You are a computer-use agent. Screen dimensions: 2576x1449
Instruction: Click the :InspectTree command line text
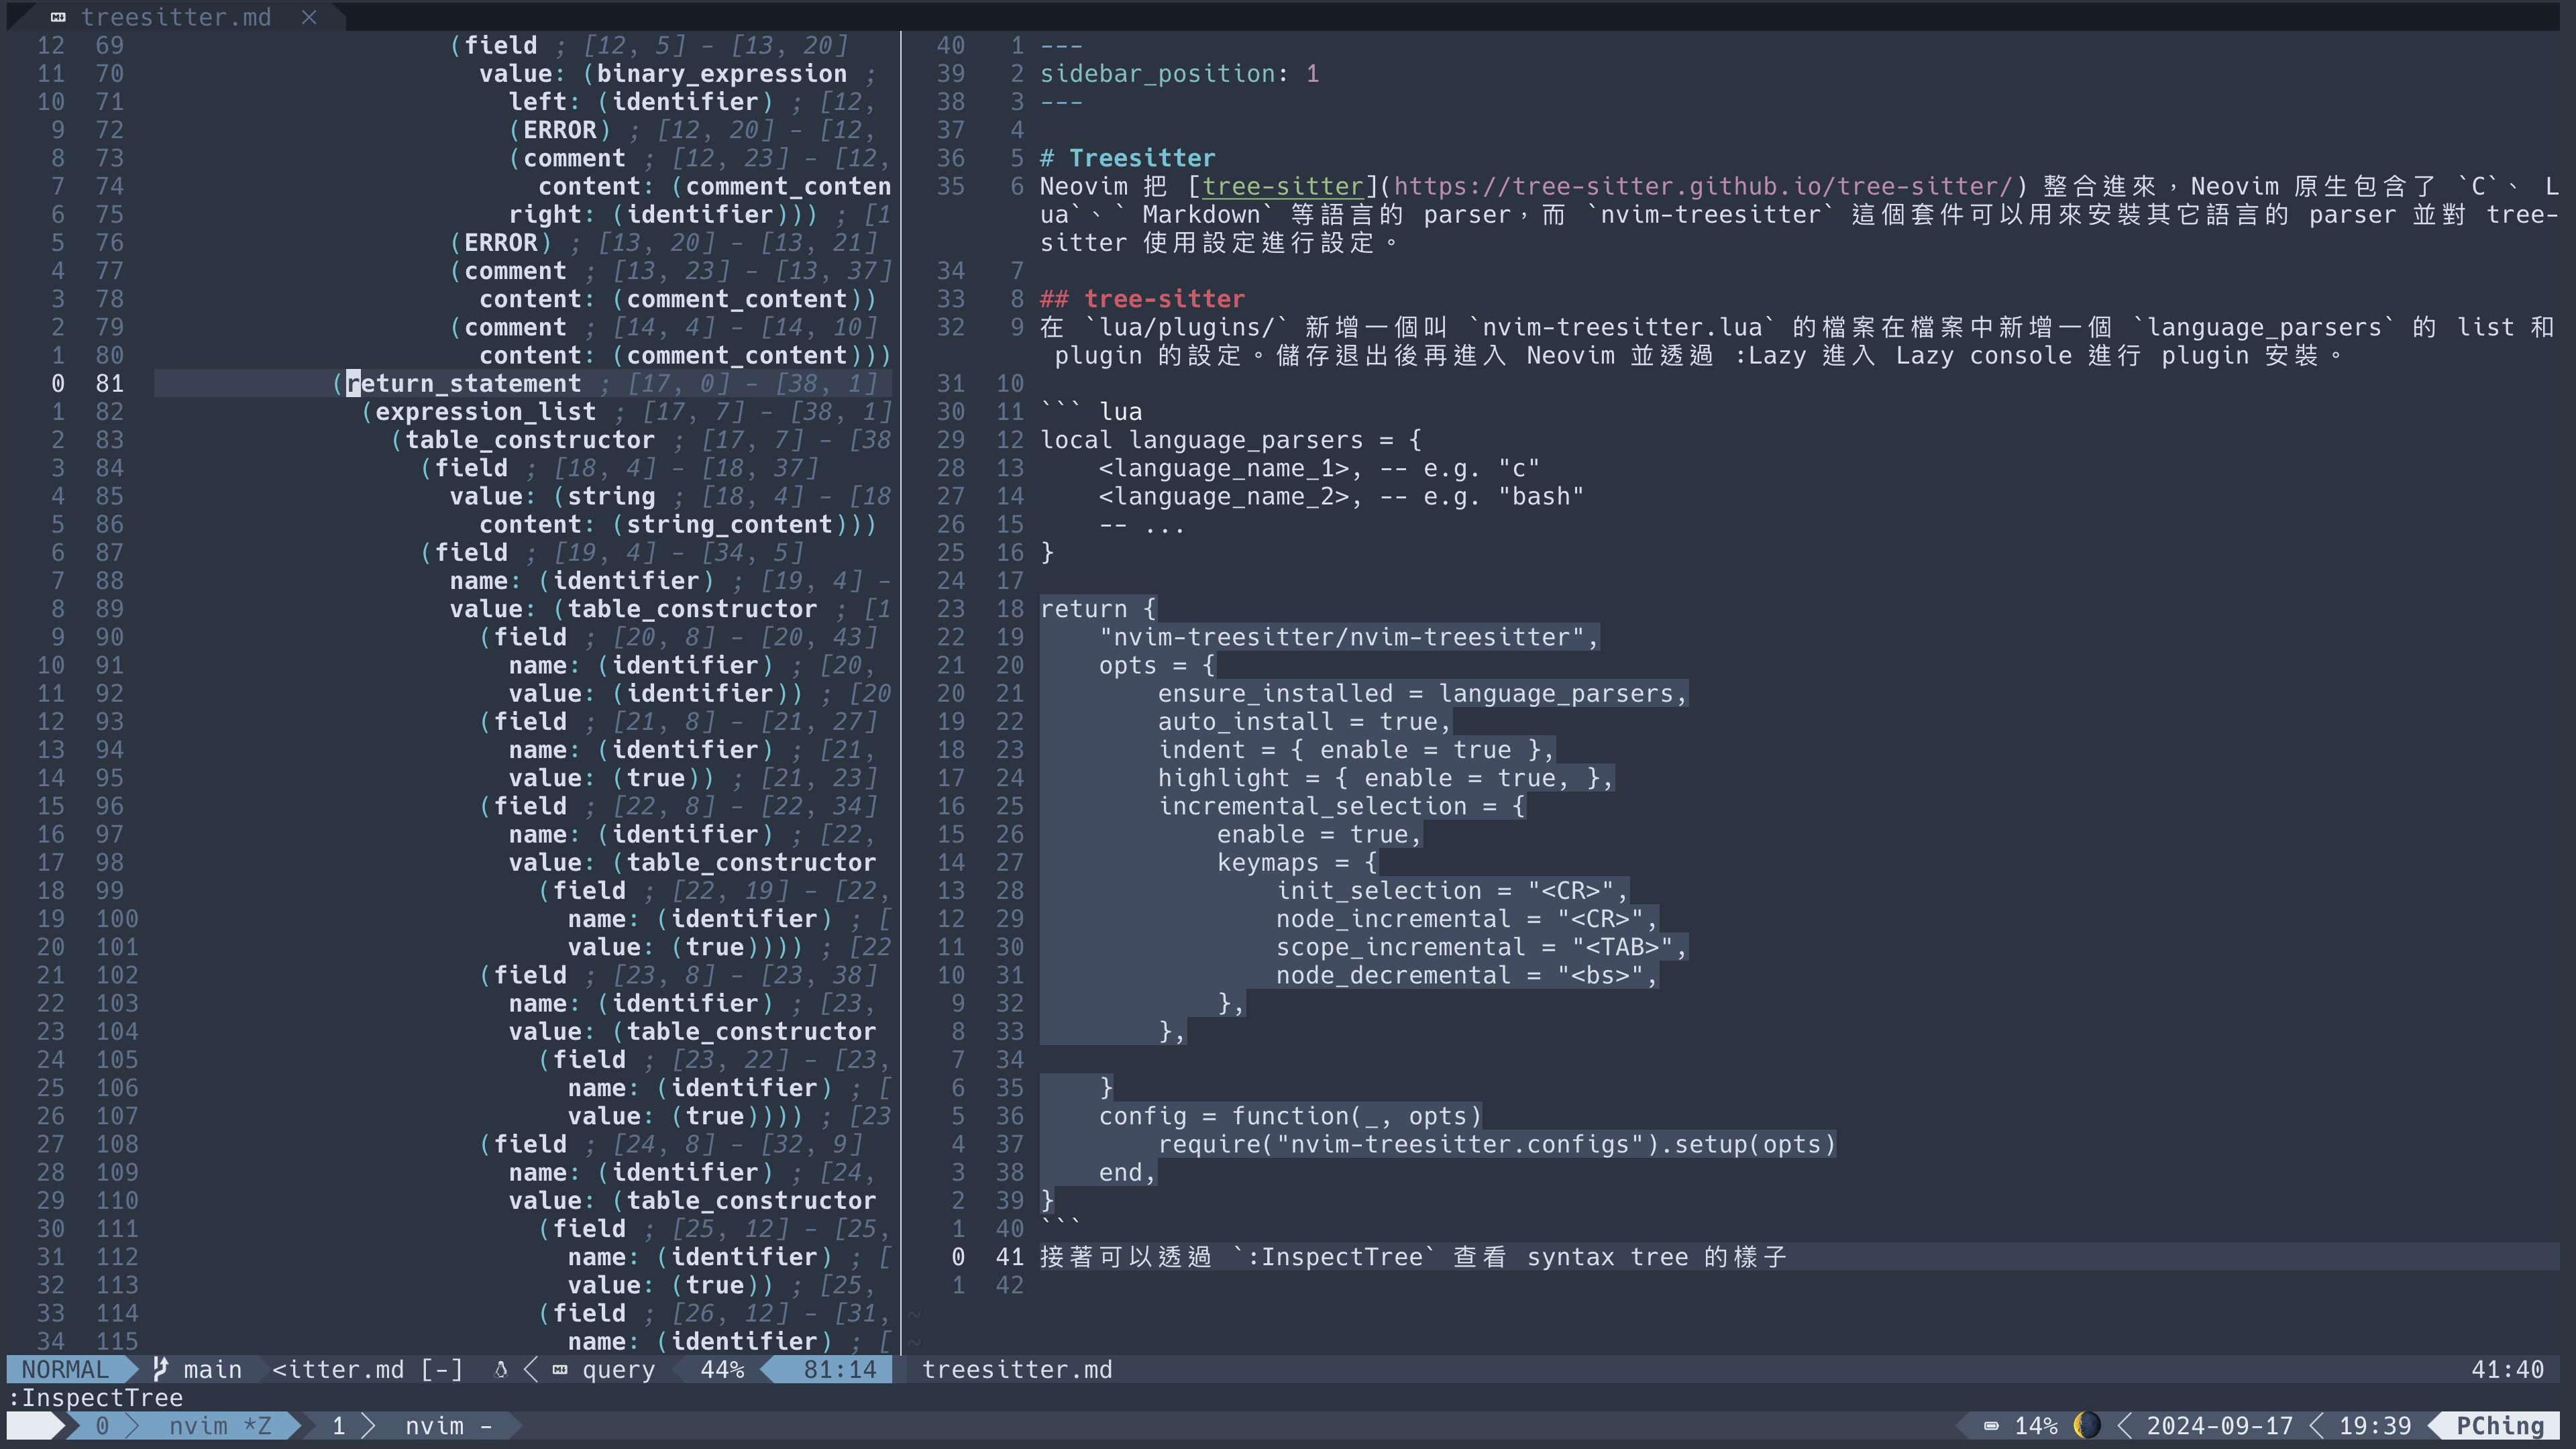pyautogui.click(x=95, y=1398)
